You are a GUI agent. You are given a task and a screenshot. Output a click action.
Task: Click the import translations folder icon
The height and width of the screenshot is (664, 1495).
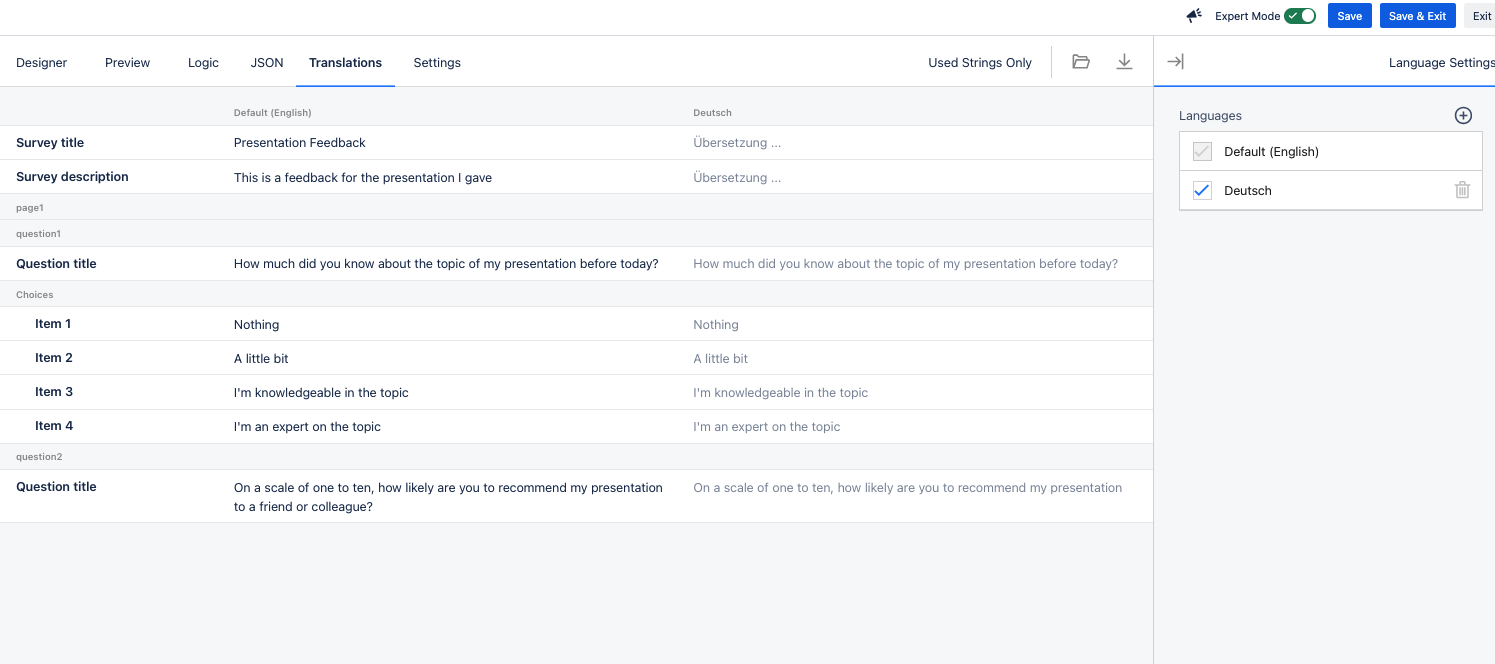[1080, 62]
